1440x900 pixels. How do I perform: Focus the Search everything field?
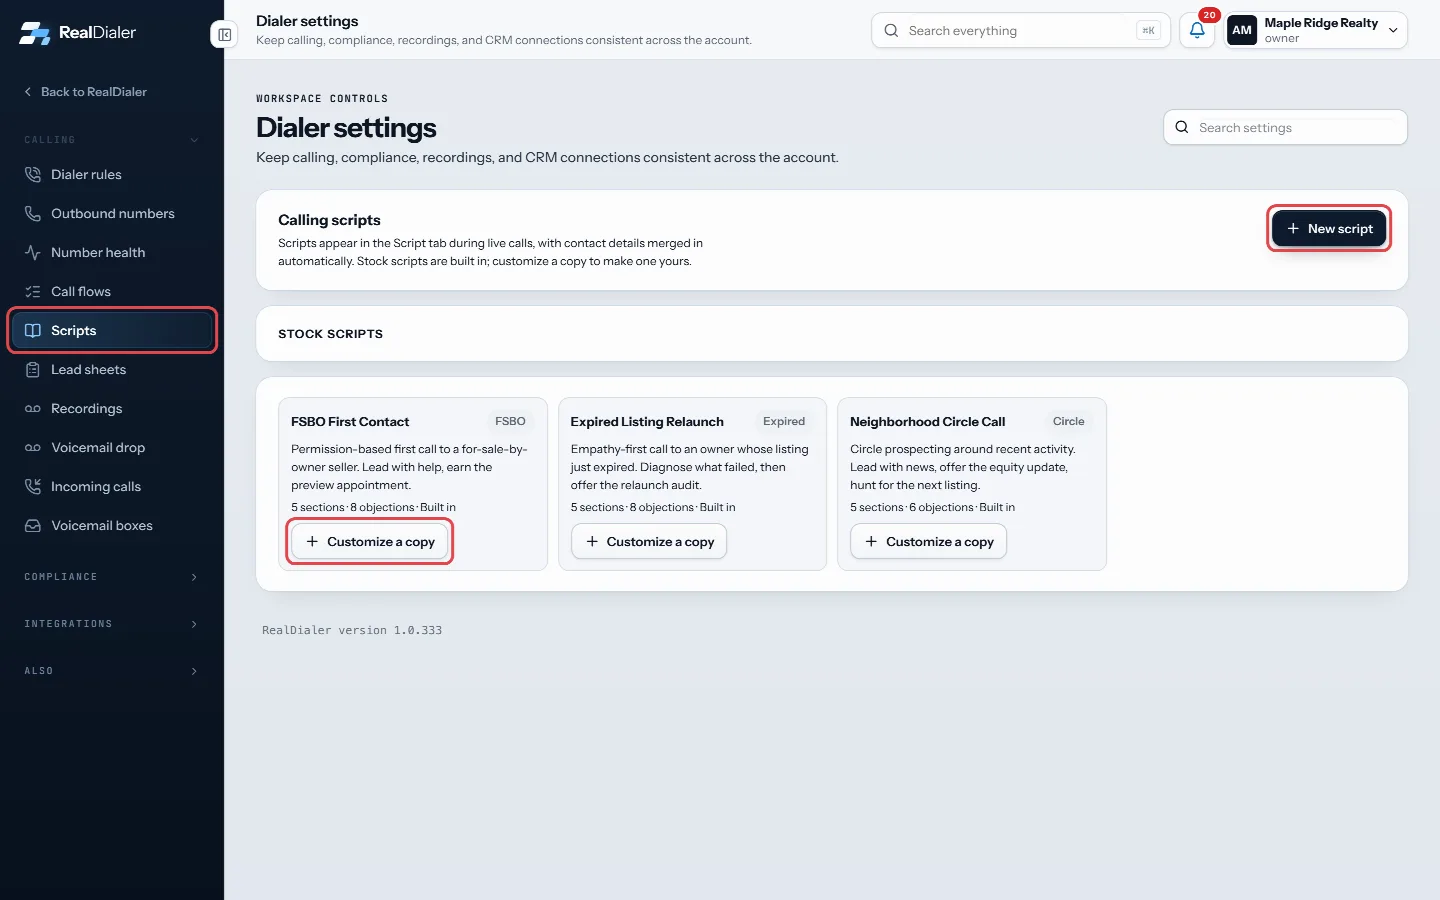[x=1020, y=30]
